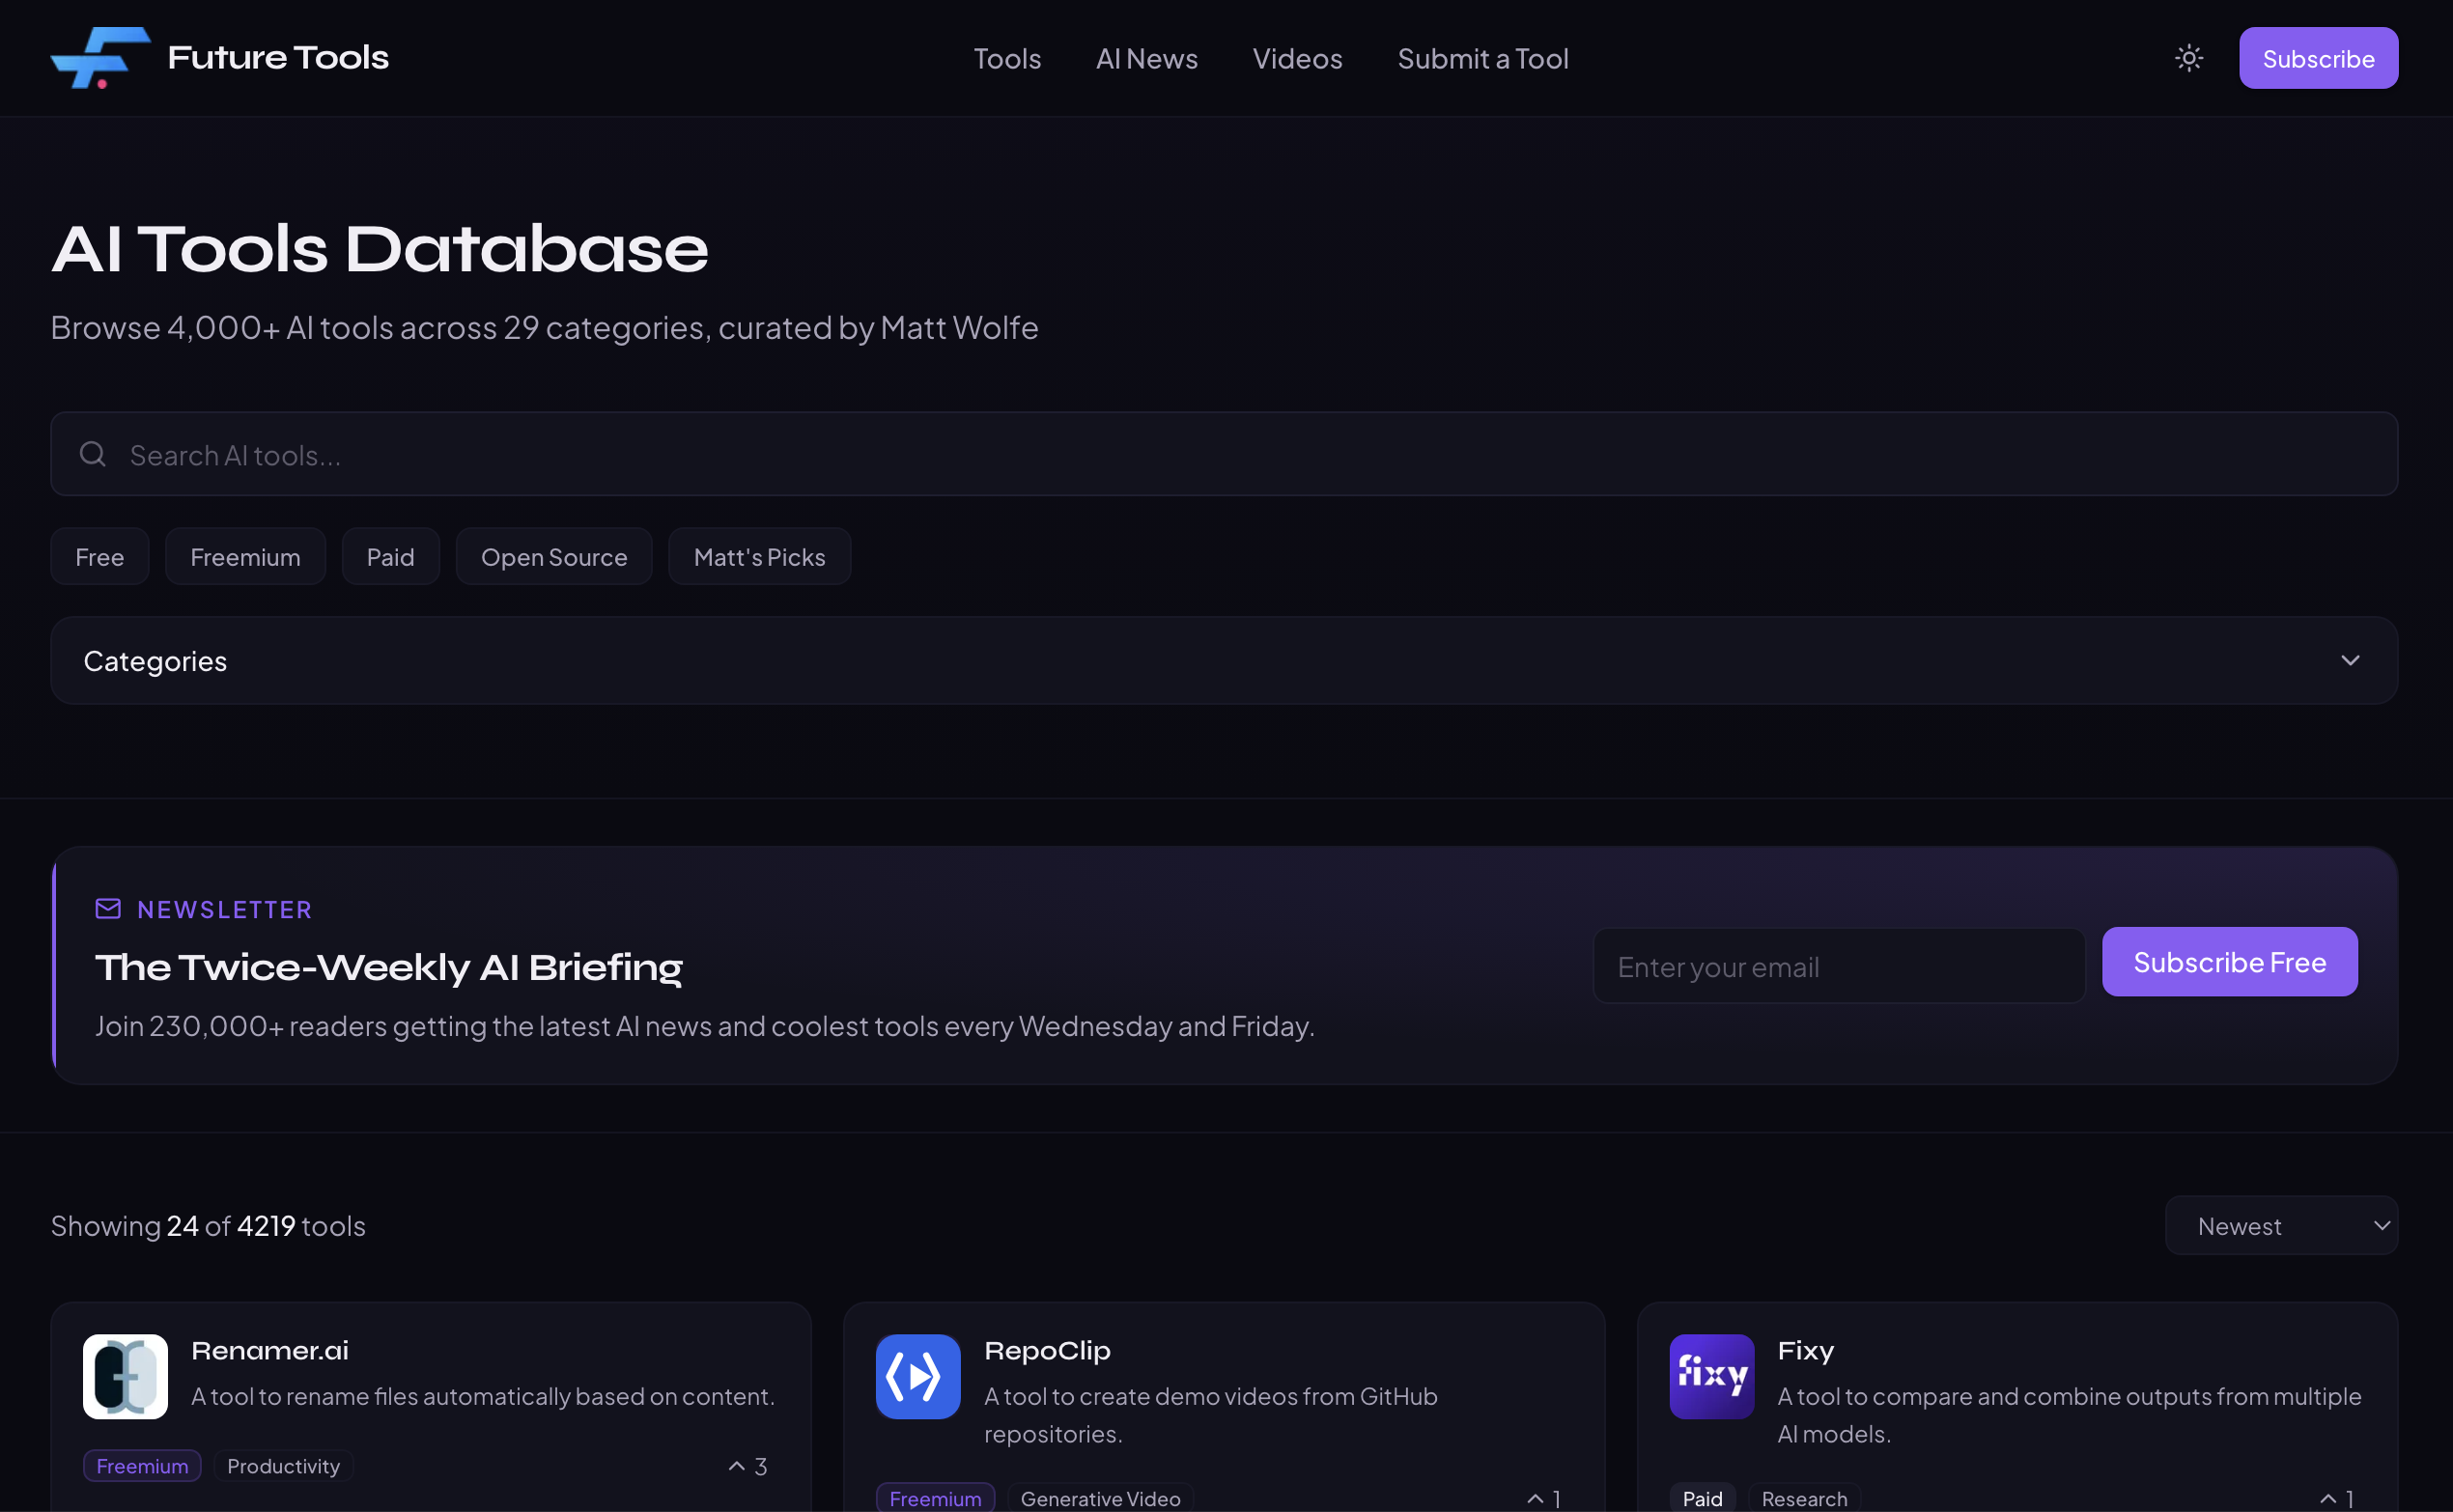Screen dimensions: 2453x1512
Task: Upvote the Renamer.ai tool
Action: [747, 1466]
